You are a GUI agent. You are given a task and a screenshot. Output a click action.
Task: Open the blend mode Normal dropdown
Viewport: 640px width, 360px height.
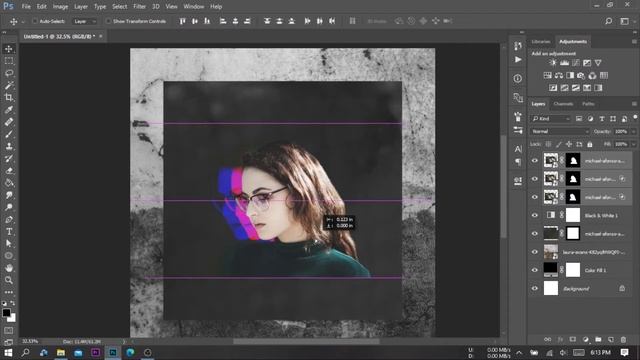[560, 131]
